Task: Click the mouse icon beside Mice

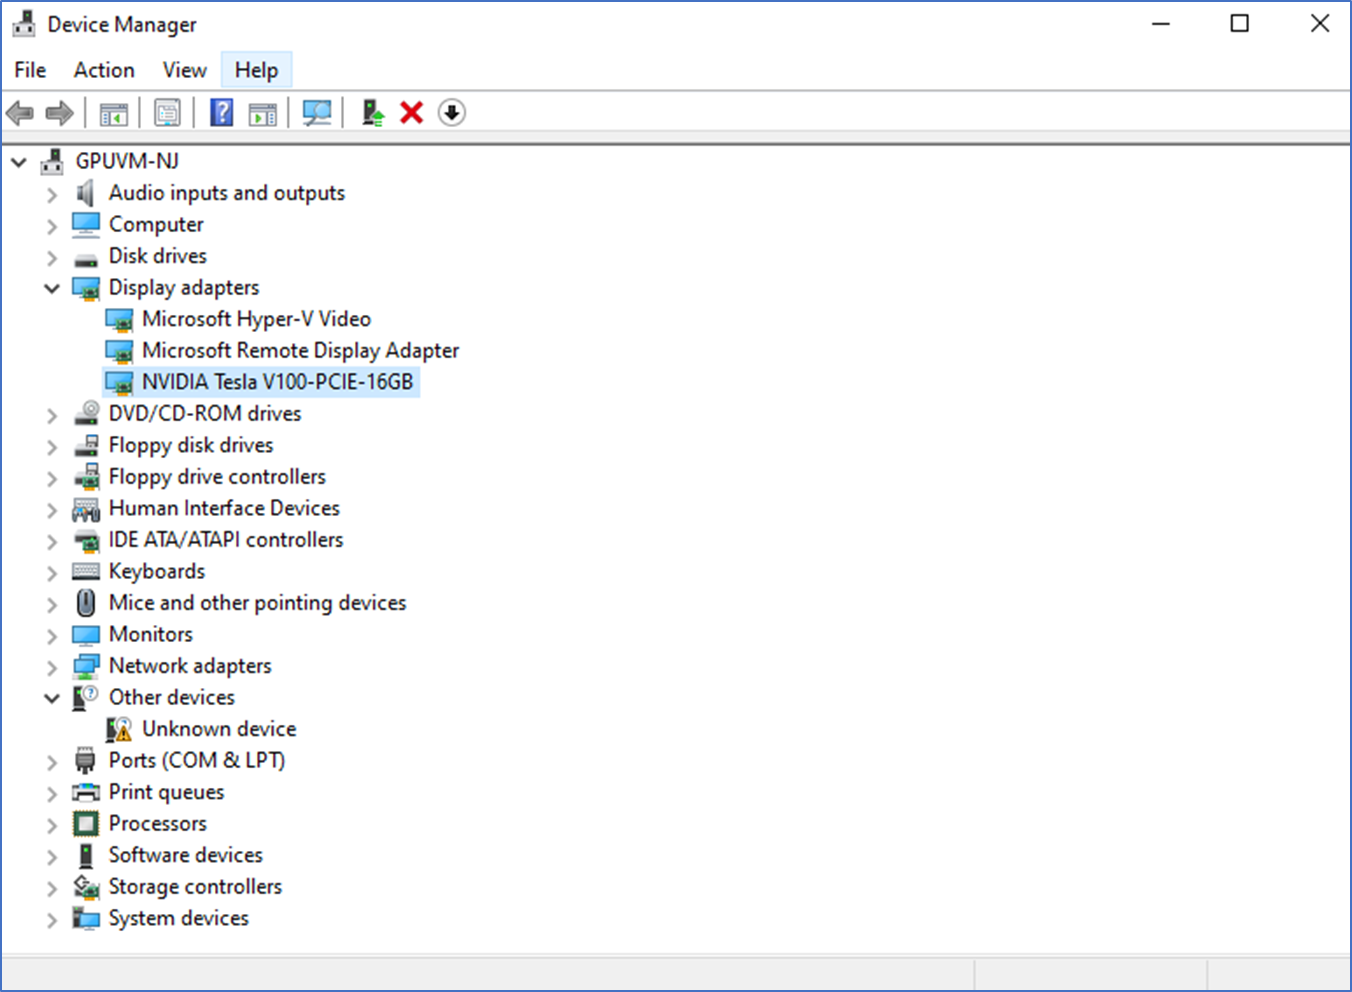Action: [86, 603]
